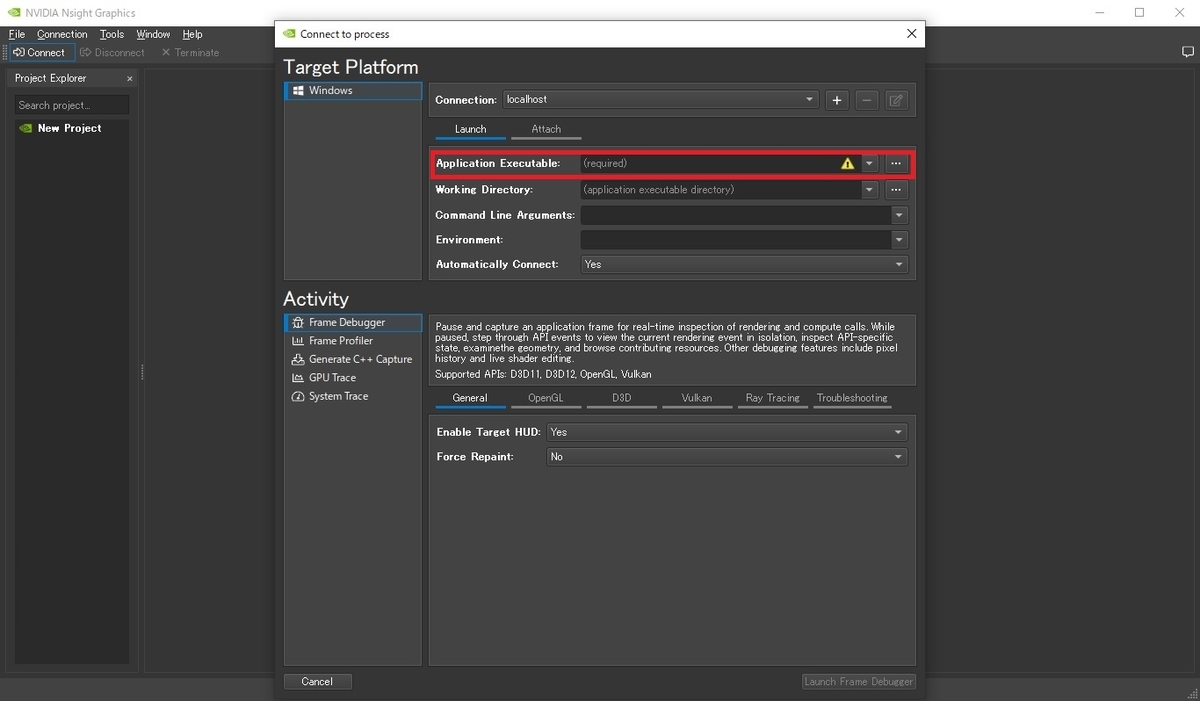The image size is (1200, 701).
Task: Click Nsight logo in dialog title bar
Action: (x=290, y=34)
